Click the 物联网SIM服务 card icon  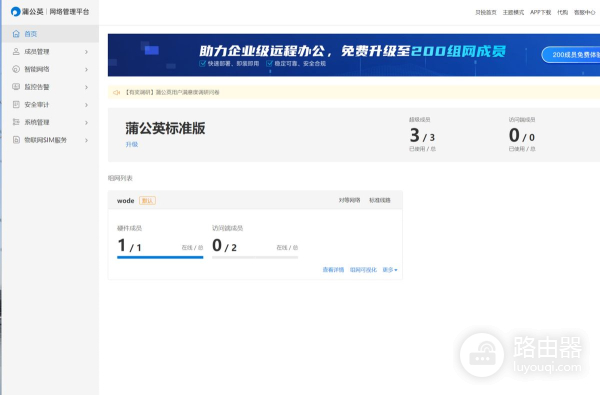(16, 140)
